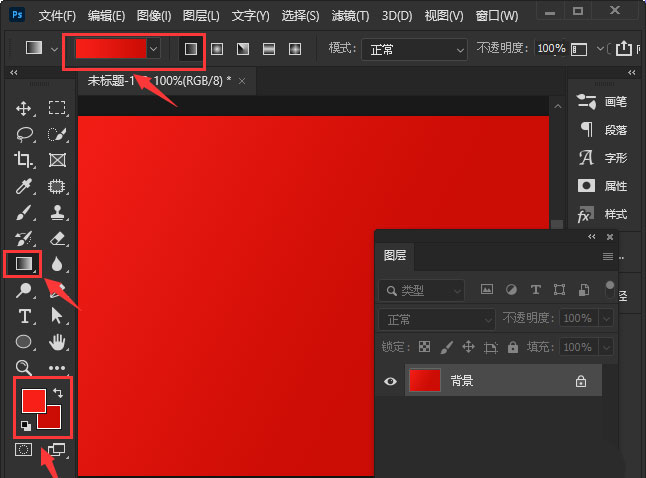Open the 编辑(E) menu
The image size is (646, 478).
106,16
